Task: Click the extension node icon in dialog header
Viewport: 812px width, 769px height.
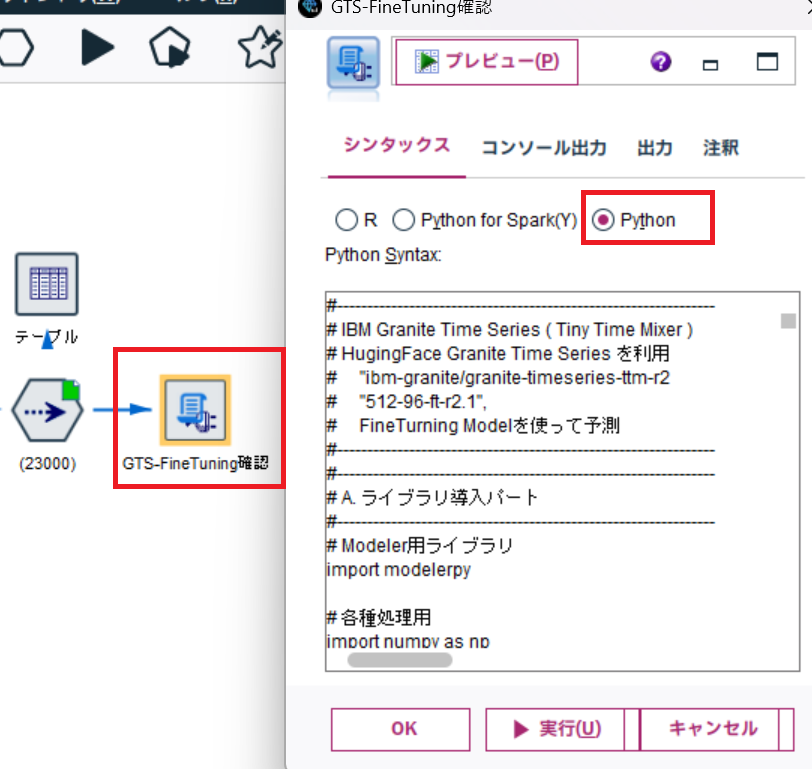Action: (353, 63)
